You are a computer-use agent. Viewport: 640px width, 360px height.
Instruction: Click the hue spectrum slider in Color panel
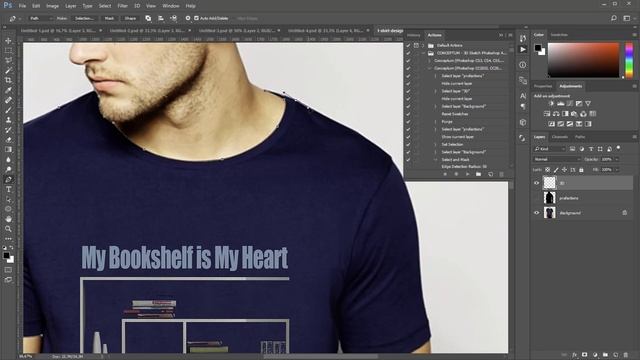tap(629, 60)
